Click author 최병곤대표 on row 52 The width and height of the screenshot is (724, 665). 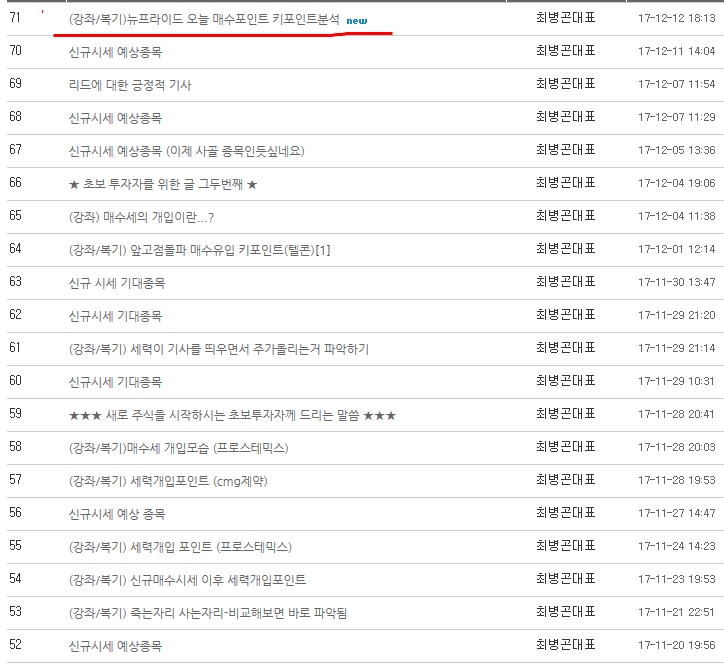[x=566, y=645]
